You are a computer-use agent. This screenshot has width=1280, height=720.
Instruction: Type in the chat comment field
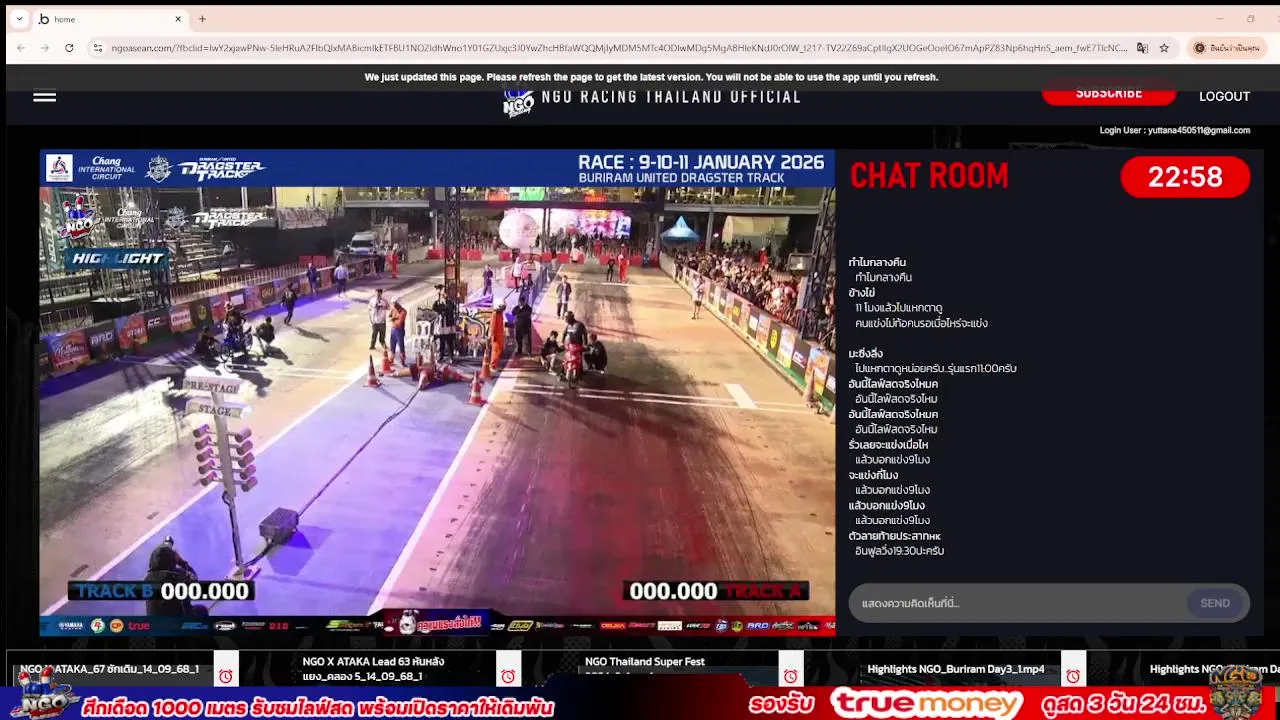[x=1018, y=603]
